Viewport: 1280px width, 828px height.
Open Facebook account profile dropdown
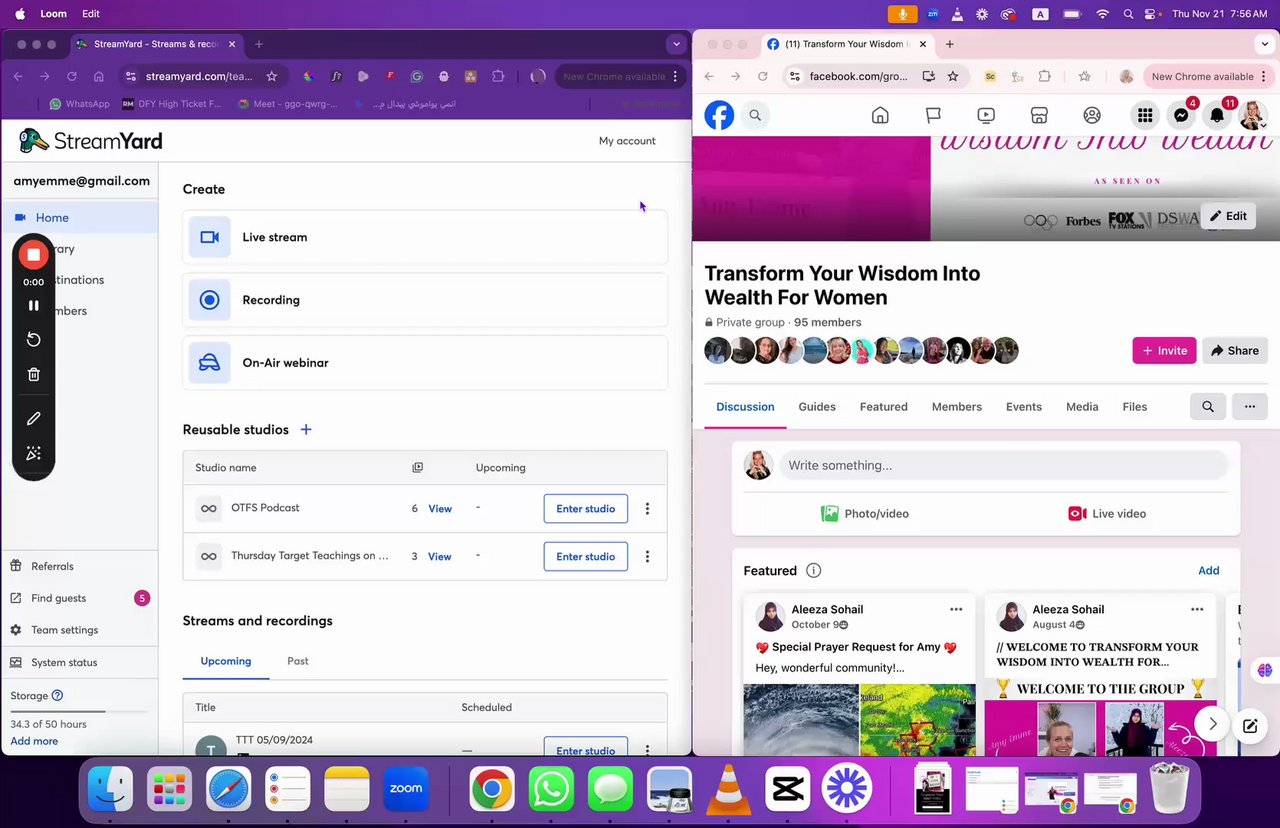pyautogui.click(x=1253, y=115)
